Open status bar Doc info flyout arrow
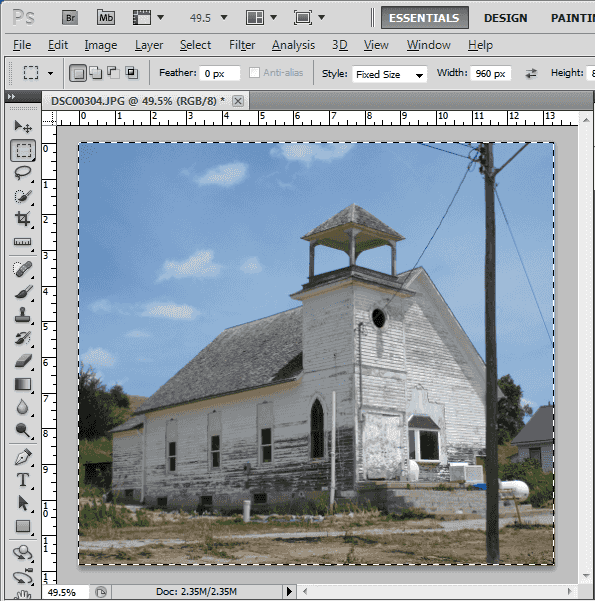 pos(289,592)
